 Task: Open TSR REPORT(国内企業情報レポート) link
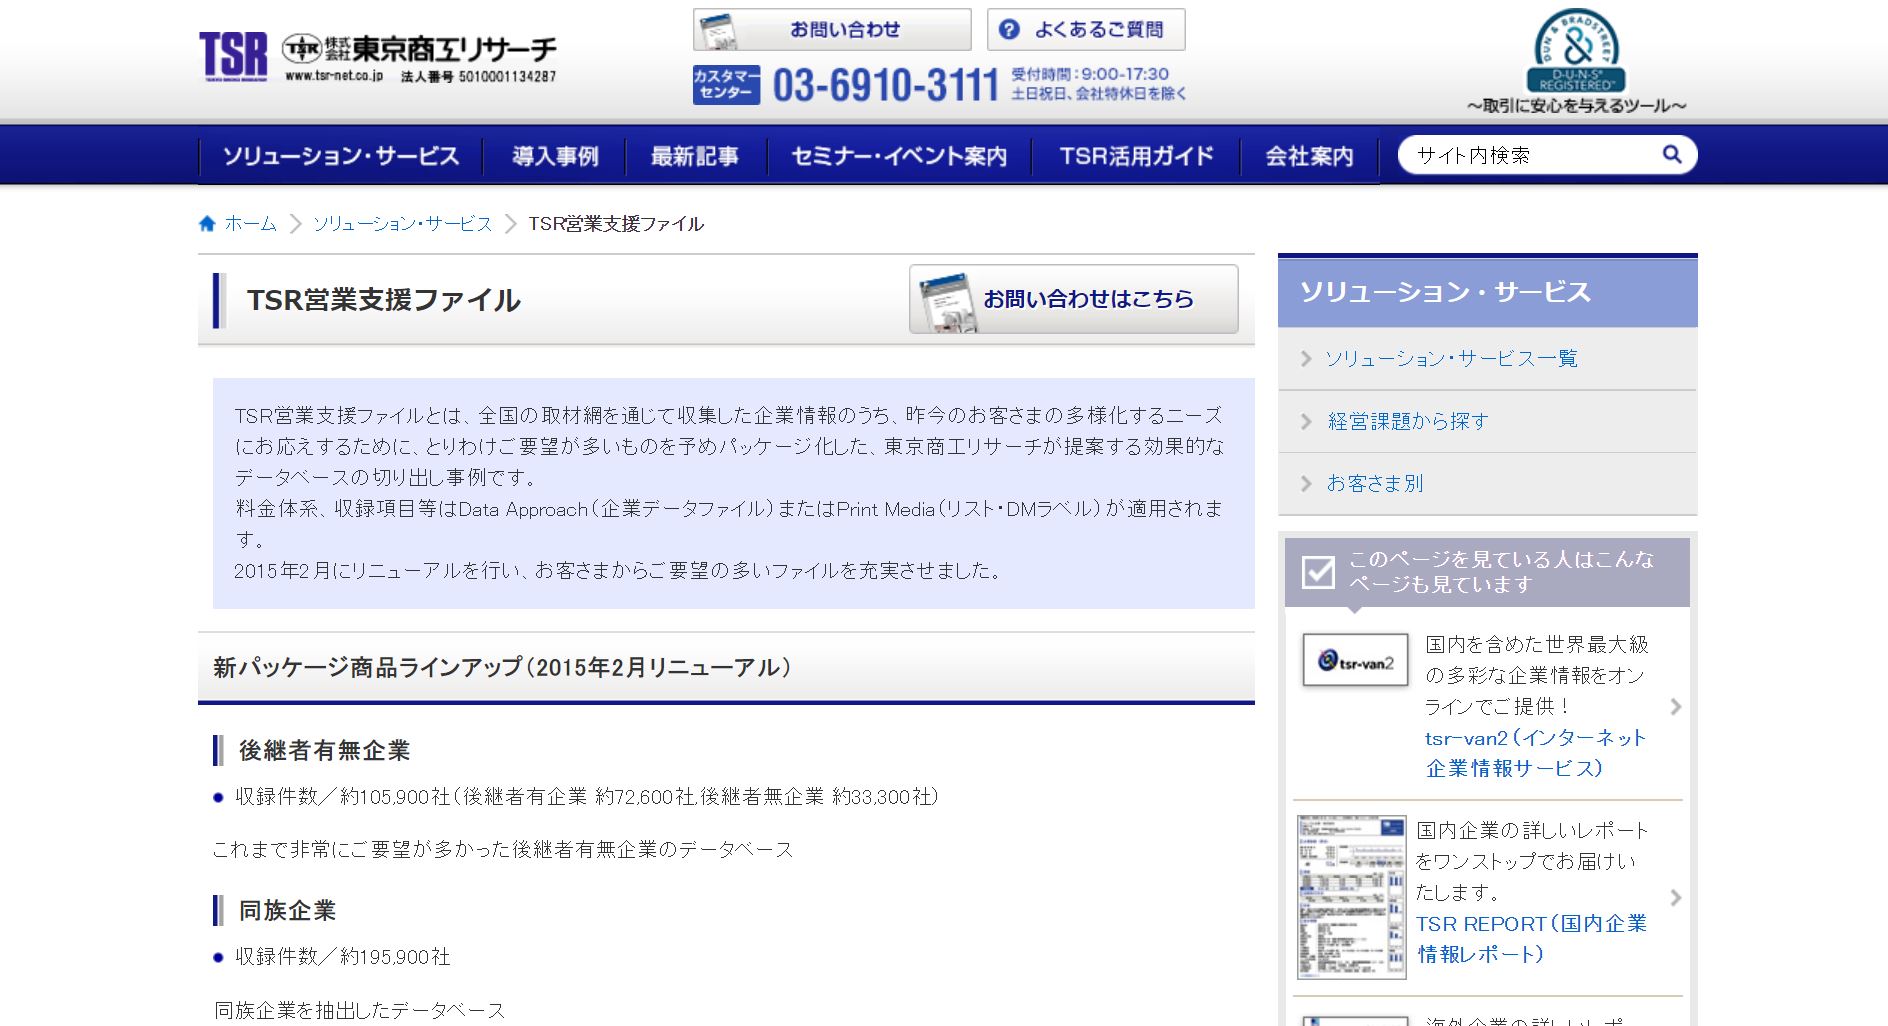point(1531,939)
